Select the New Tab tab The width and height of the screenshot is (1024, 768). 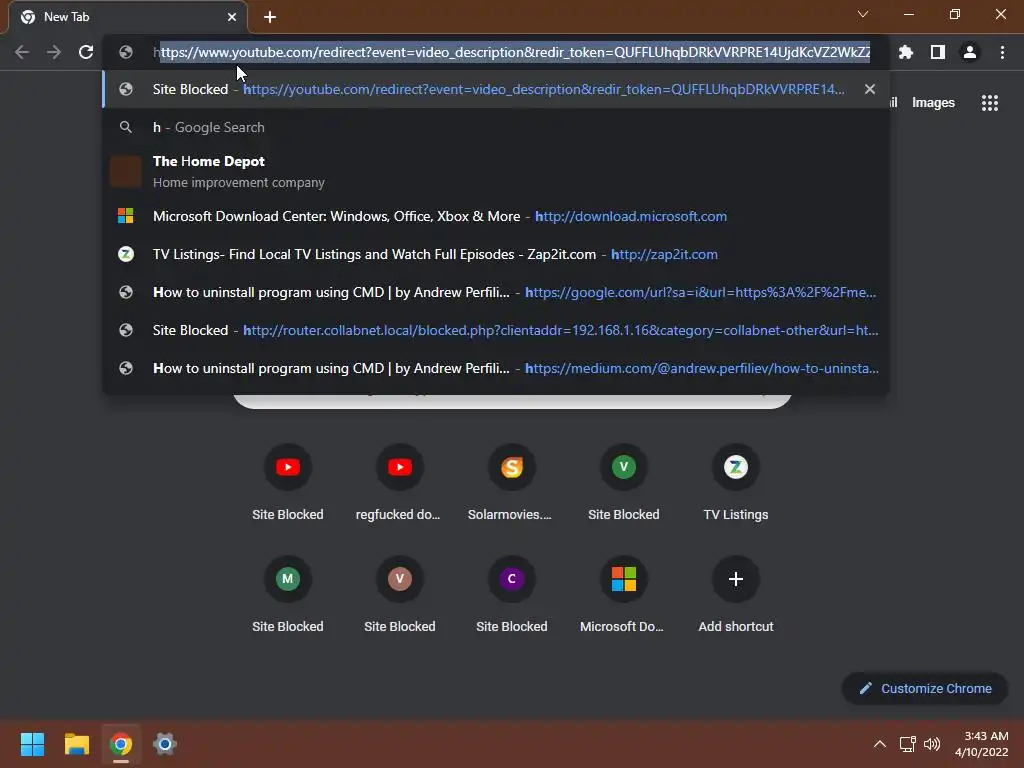(128, 17)
